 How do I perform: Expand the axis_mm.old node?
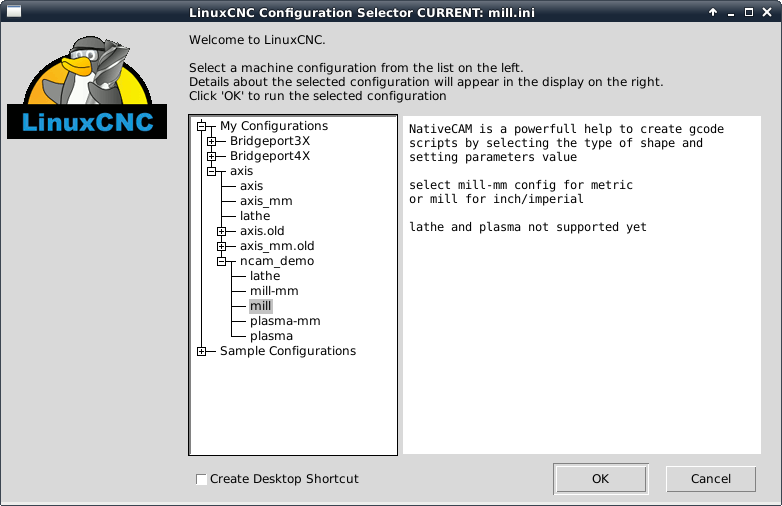[221, 246]
